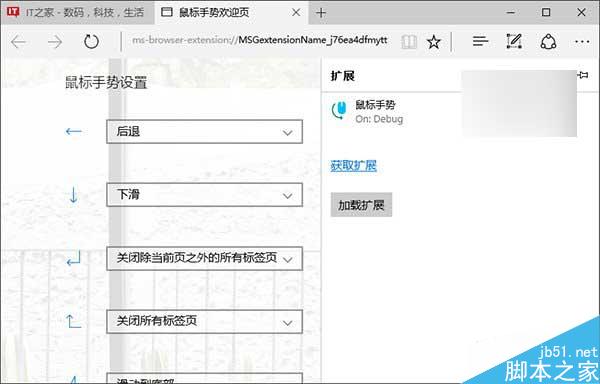Click the 鼠标手势 extension mouse icon
The height and width of the screenshot is (384, 600).
point(339,111)
